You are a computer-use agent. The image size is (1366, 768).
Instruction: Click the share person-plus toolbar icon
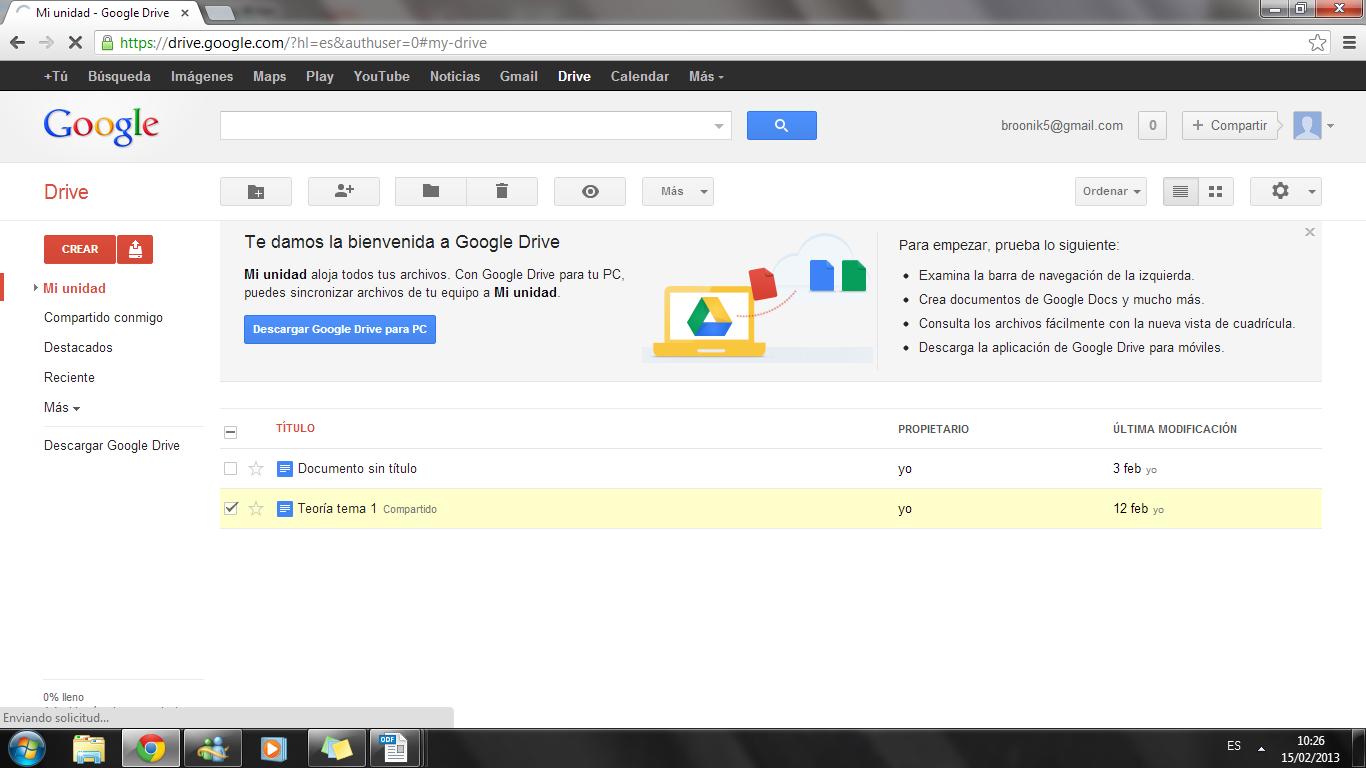344,191
